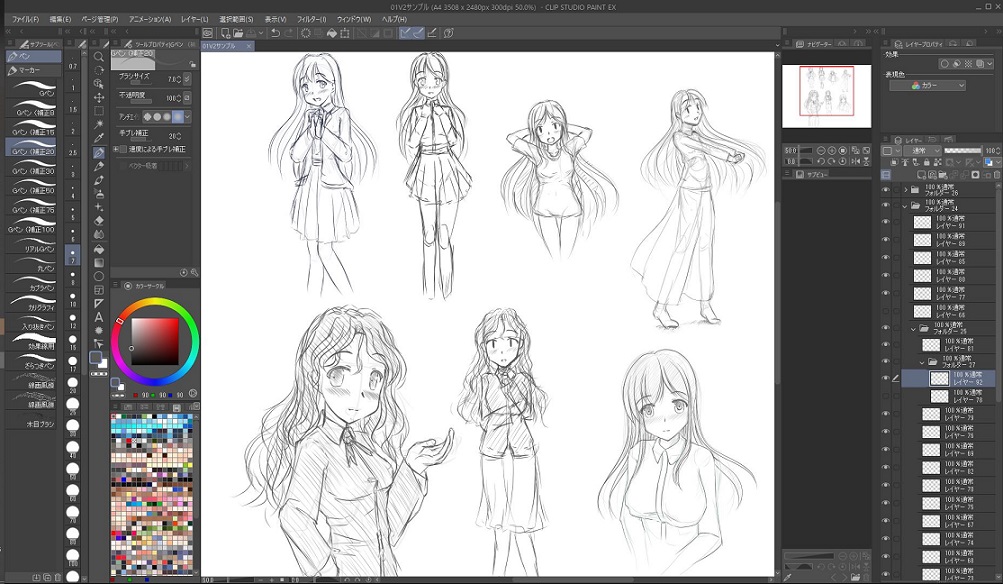1003x584 pixels.
Task: Click Flip horizontal in Navigator panel
Action: [x=855, y=161]
